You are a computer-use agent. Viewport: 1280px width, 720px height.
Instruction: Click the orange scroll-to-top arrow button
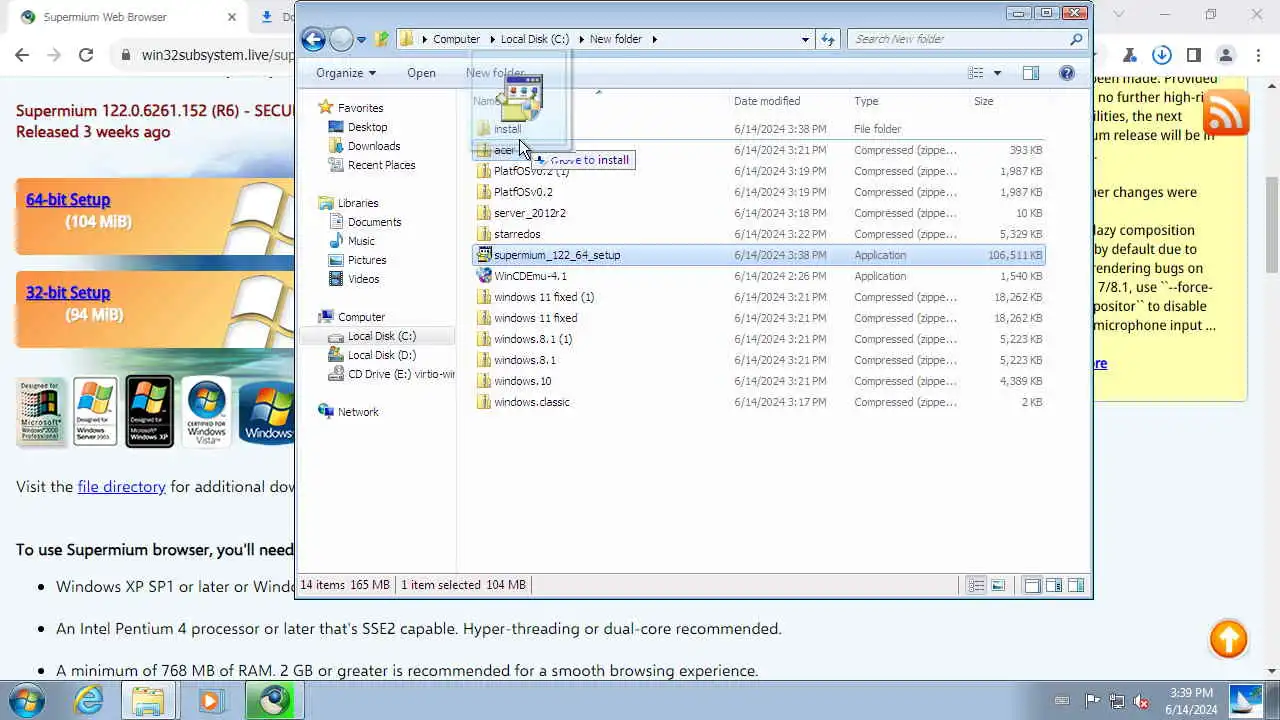click(1228, 639)
